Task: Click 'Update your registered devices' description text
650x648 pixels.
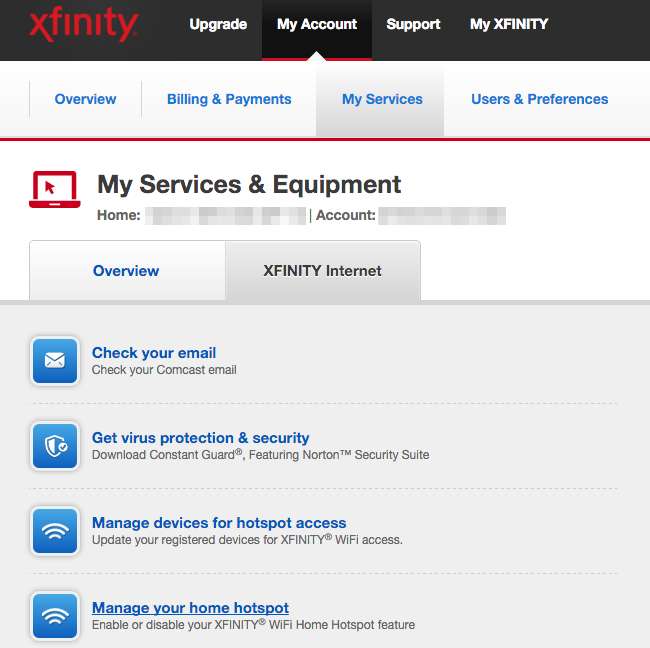Action: coord(247,540)
